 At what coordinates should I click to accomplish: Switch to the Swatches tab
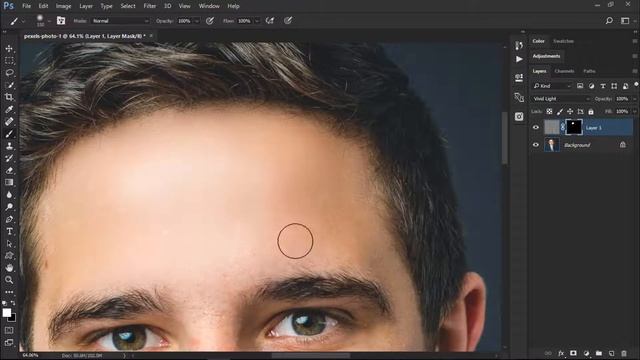tap(563, 41)
